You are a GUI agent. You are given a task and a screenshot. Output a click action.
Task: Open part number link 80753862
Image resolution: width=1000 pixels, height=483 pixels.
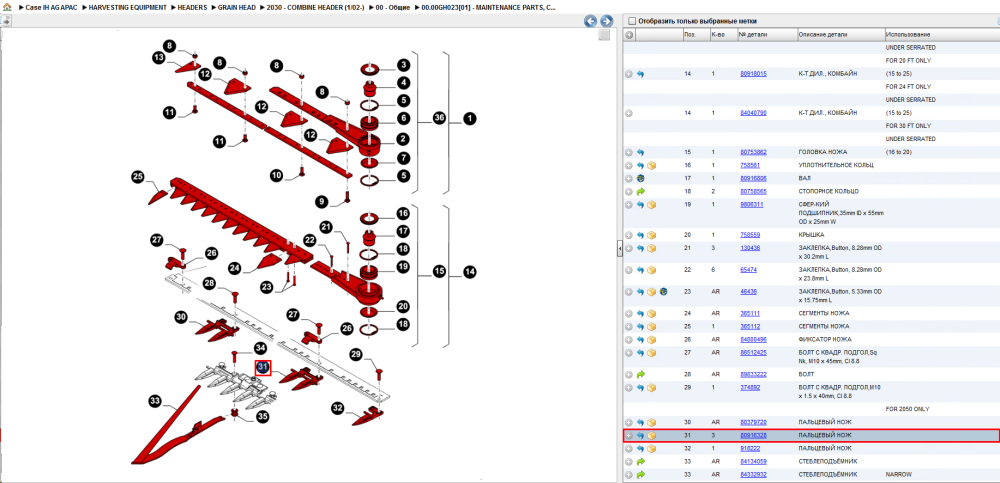(753, 152)
